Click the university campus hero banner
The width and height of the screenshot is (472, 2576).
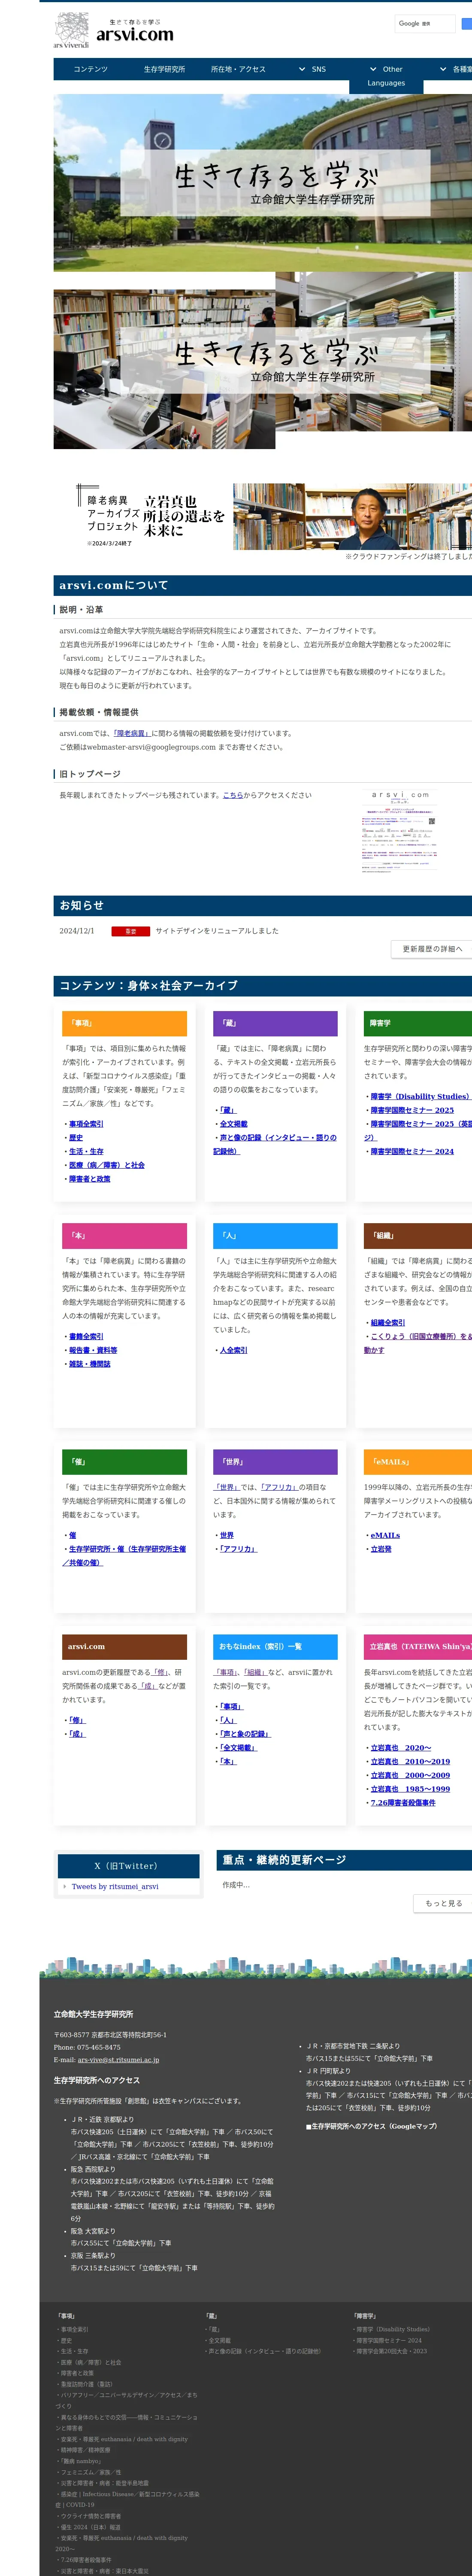[x=263, y=183]
